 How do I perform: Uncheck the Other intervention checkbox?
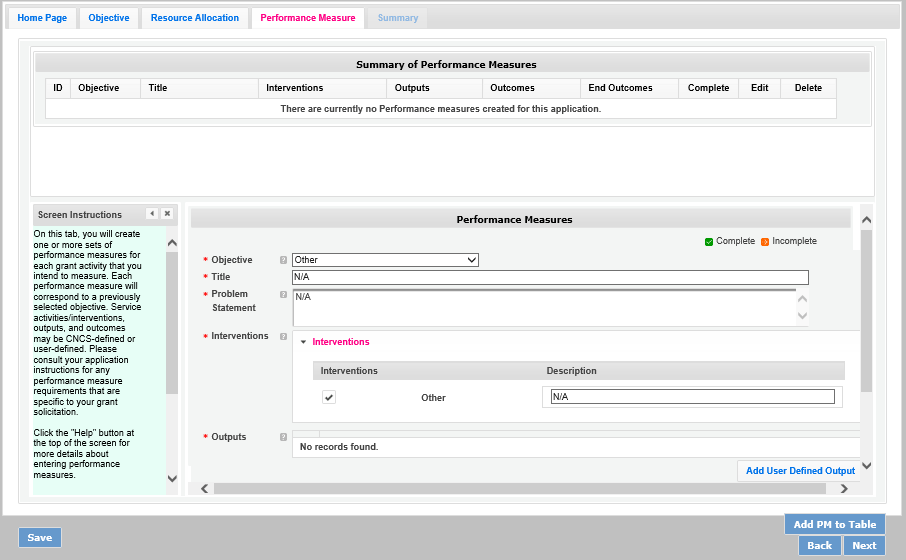329,397
